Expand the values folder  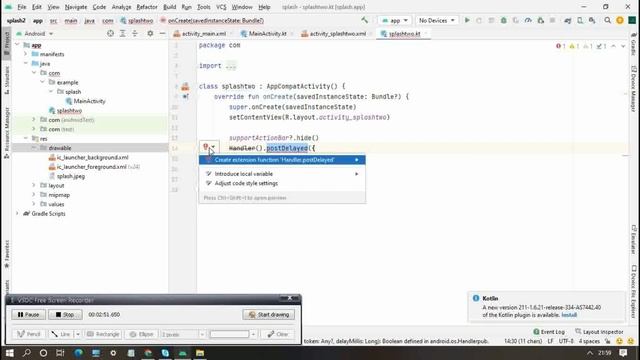(34, 204)
